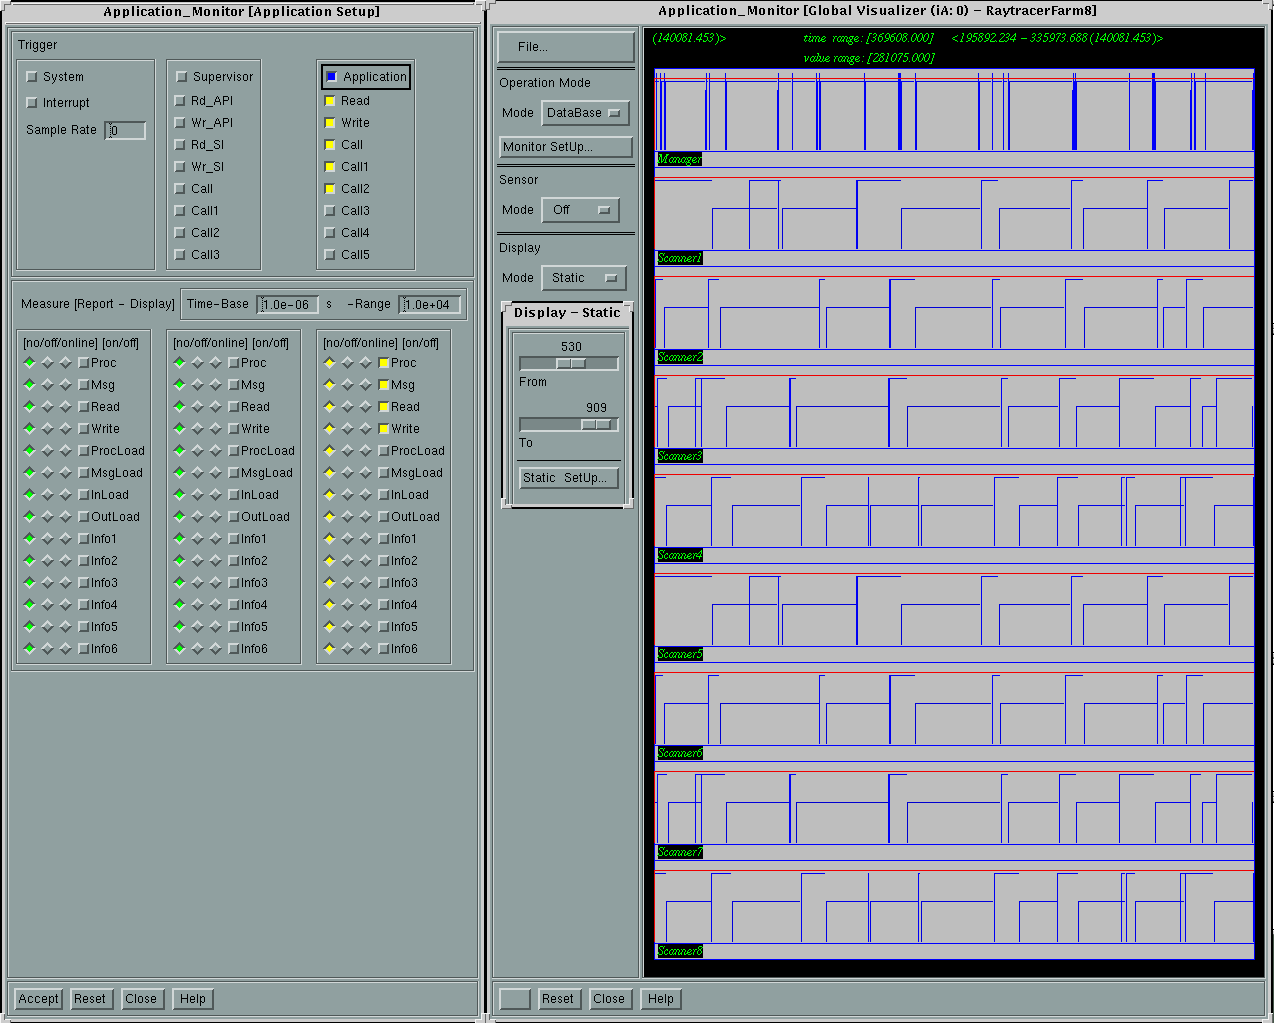Enable Msg on/off box in second measure column
Image resolution: width=1274 pixels, height=1023 pixels.
pos(234,385)
